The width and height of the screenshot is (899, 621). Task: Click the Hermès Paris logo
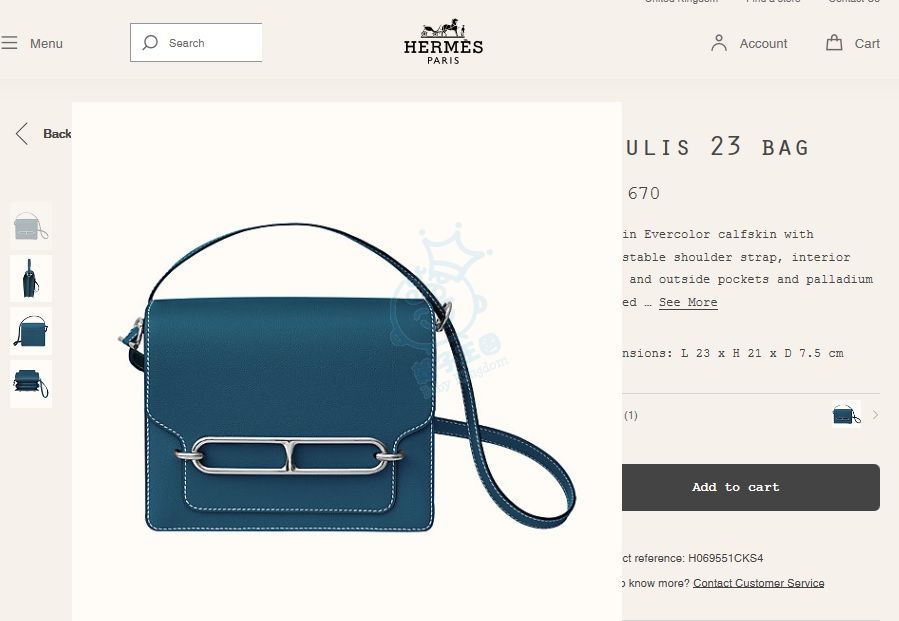click(x=443, y=41)
